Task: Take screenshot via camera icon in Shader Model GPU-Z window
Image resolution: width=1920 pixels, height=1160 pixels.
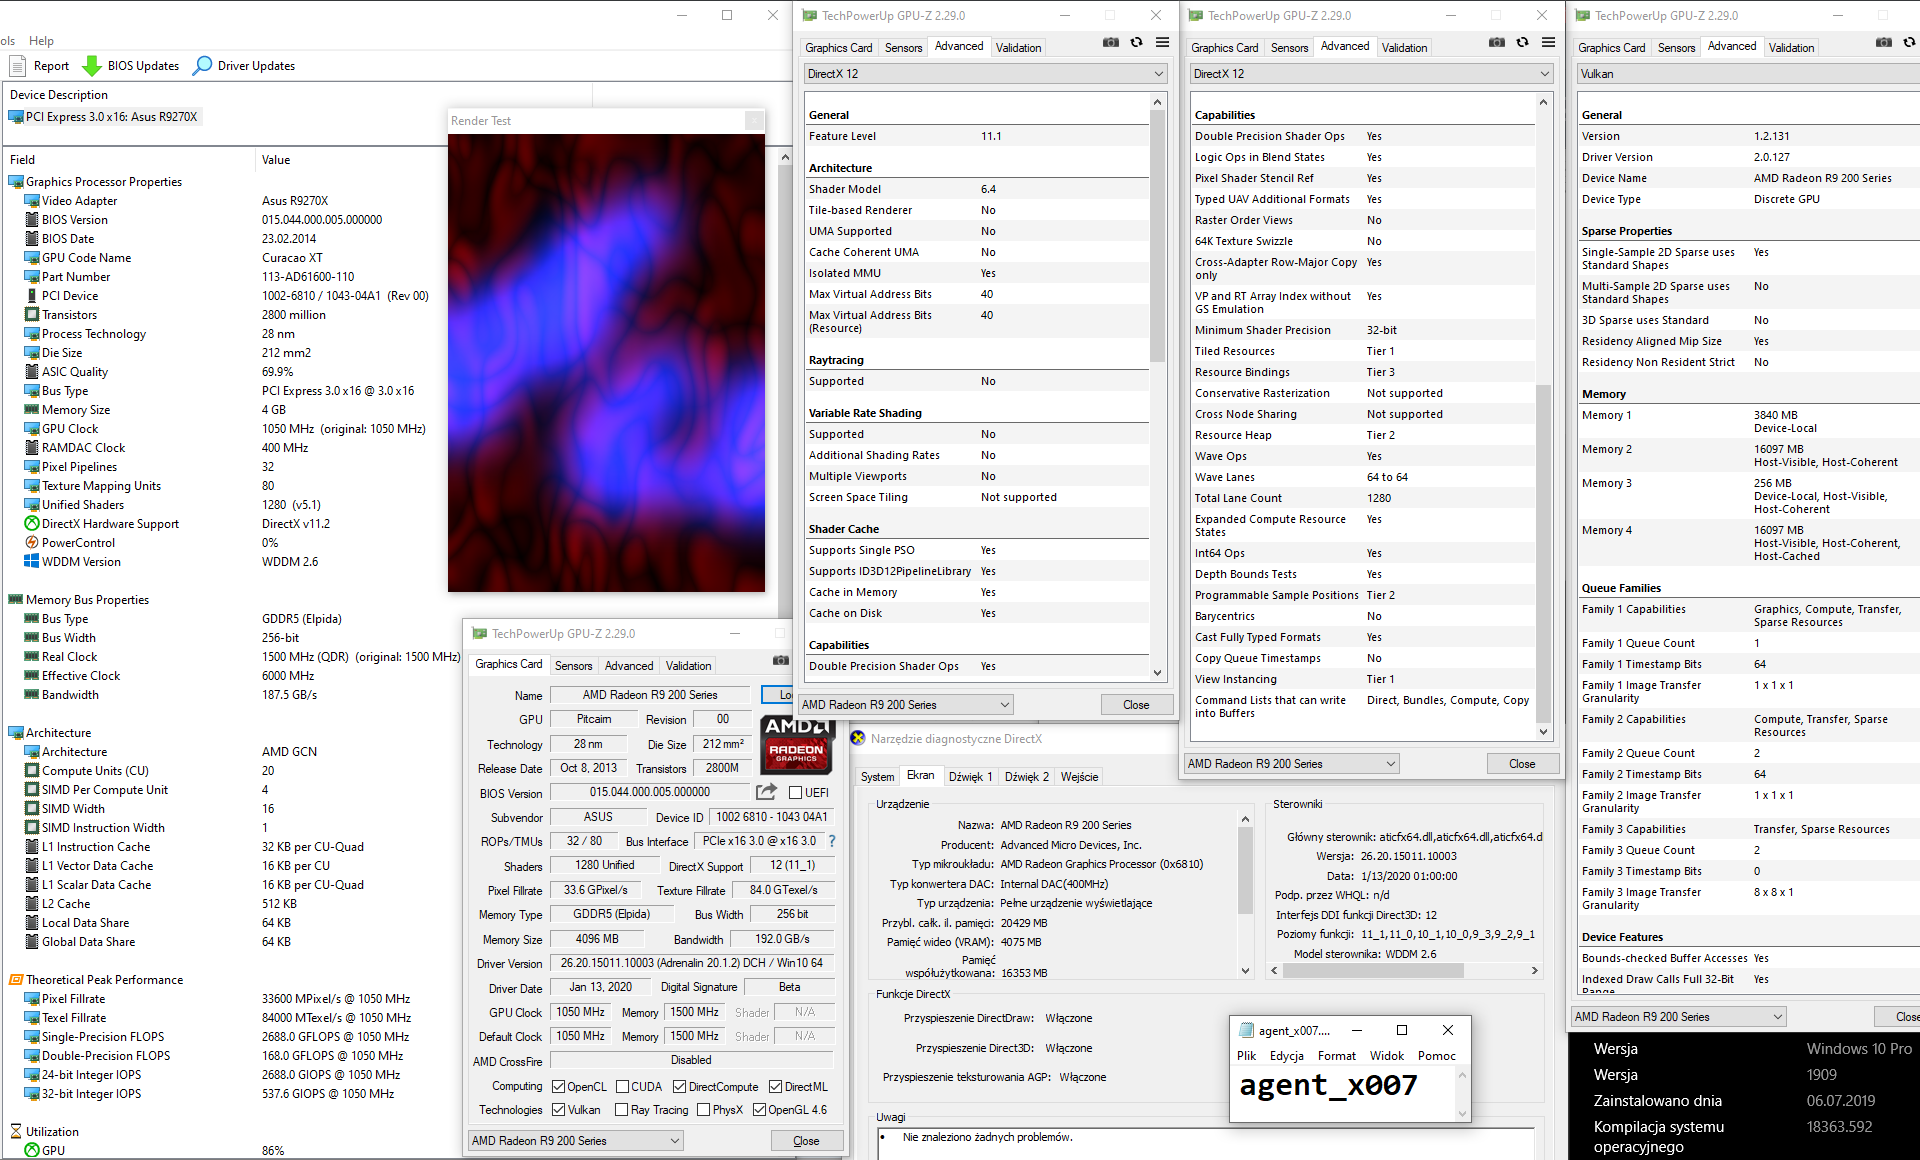Action: click(1111, 43)
